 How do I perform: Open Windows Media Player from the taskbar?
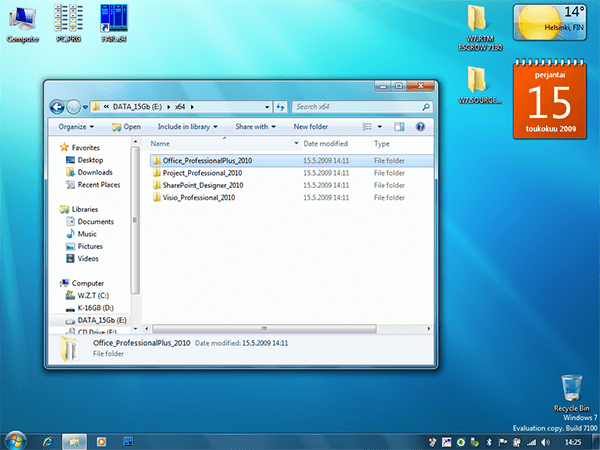pos(101,442)
